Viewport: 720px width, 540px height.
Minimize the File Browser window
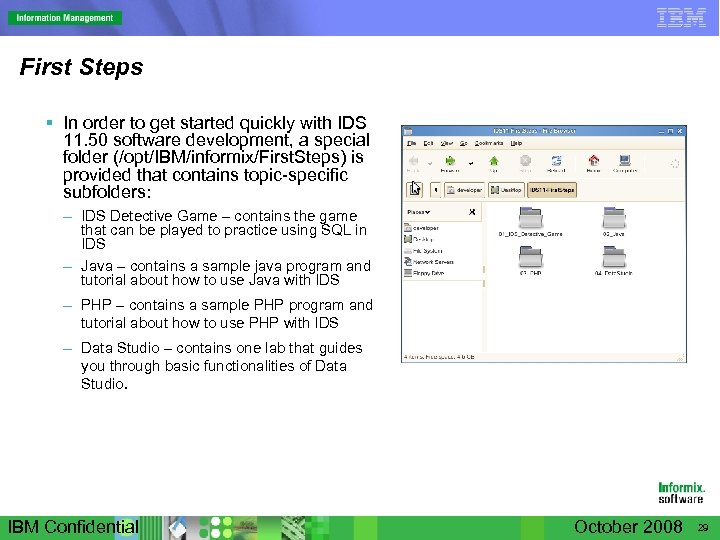point(662,131)
